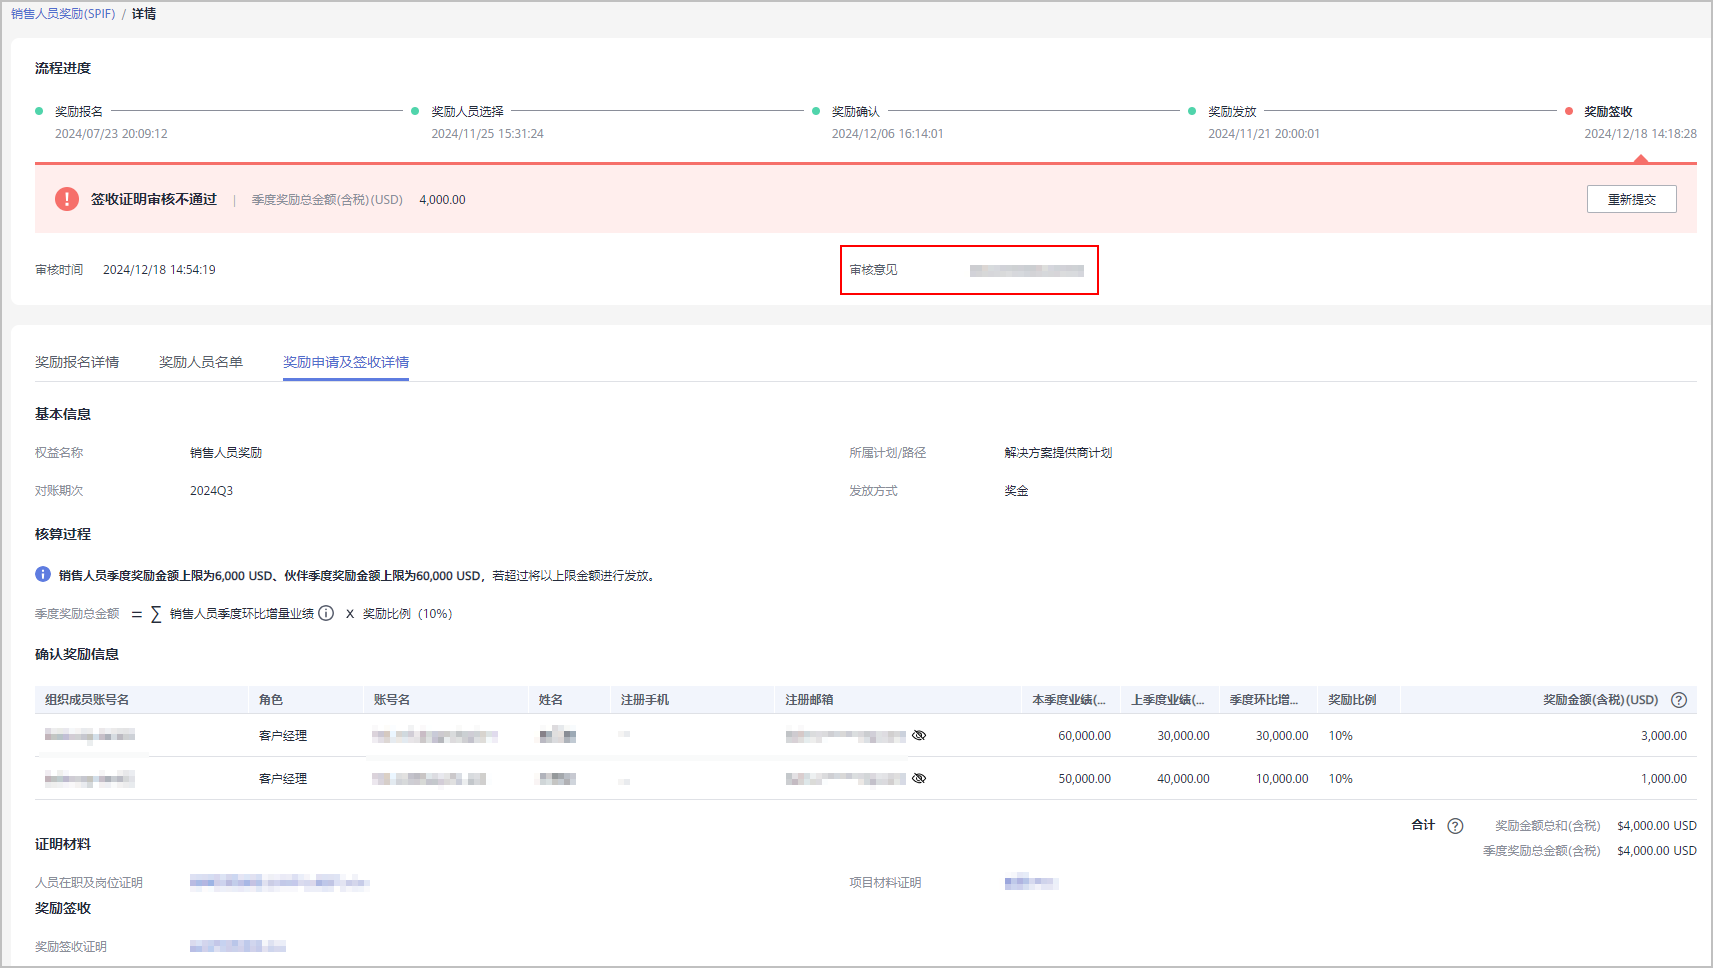Click 奖励人员选择 step dot in progress
Viewport: 1713px width, 968px height.
[415, 111]
